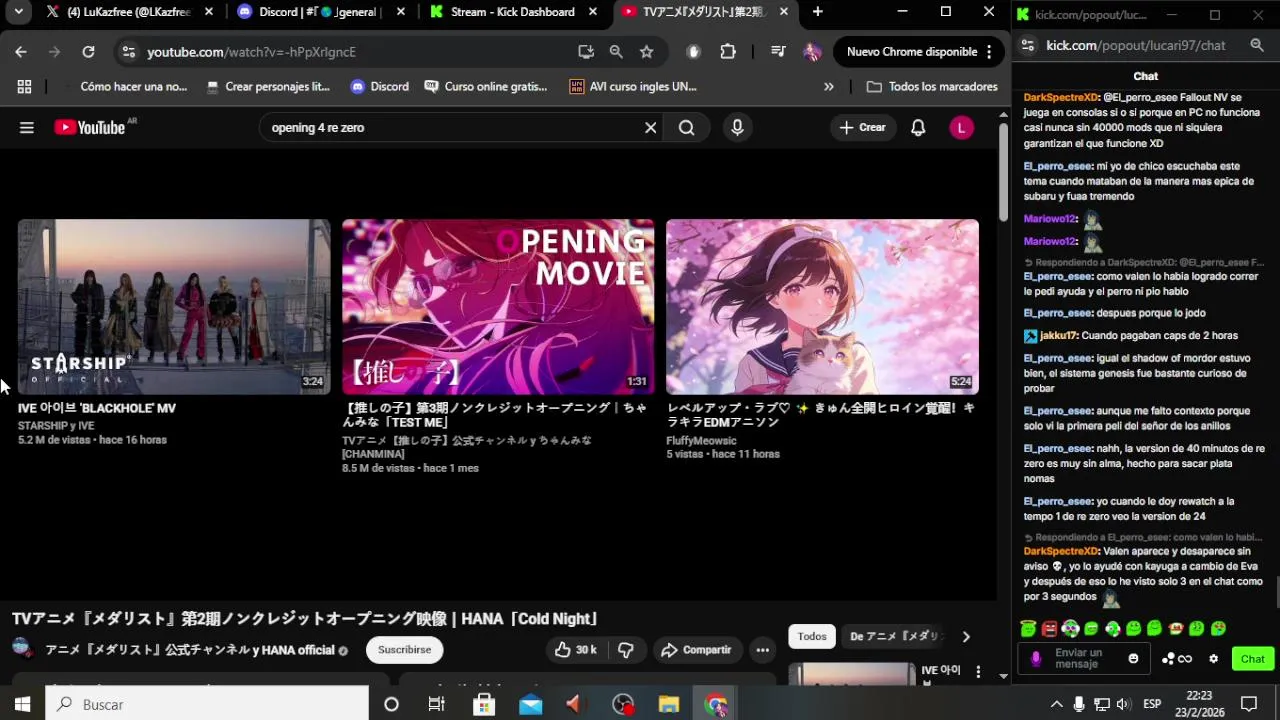Open Task View in the taskbar
1280x720 pixels.
436,704
